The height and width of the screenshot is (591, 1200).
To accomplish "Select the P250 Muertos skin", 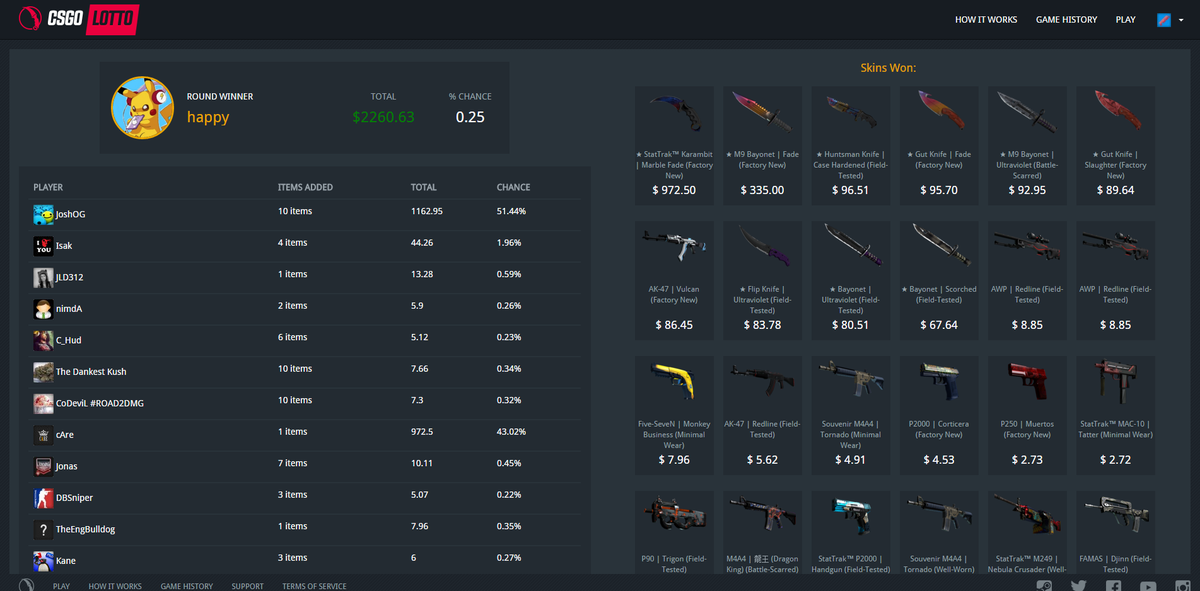I will point(1027,415).
